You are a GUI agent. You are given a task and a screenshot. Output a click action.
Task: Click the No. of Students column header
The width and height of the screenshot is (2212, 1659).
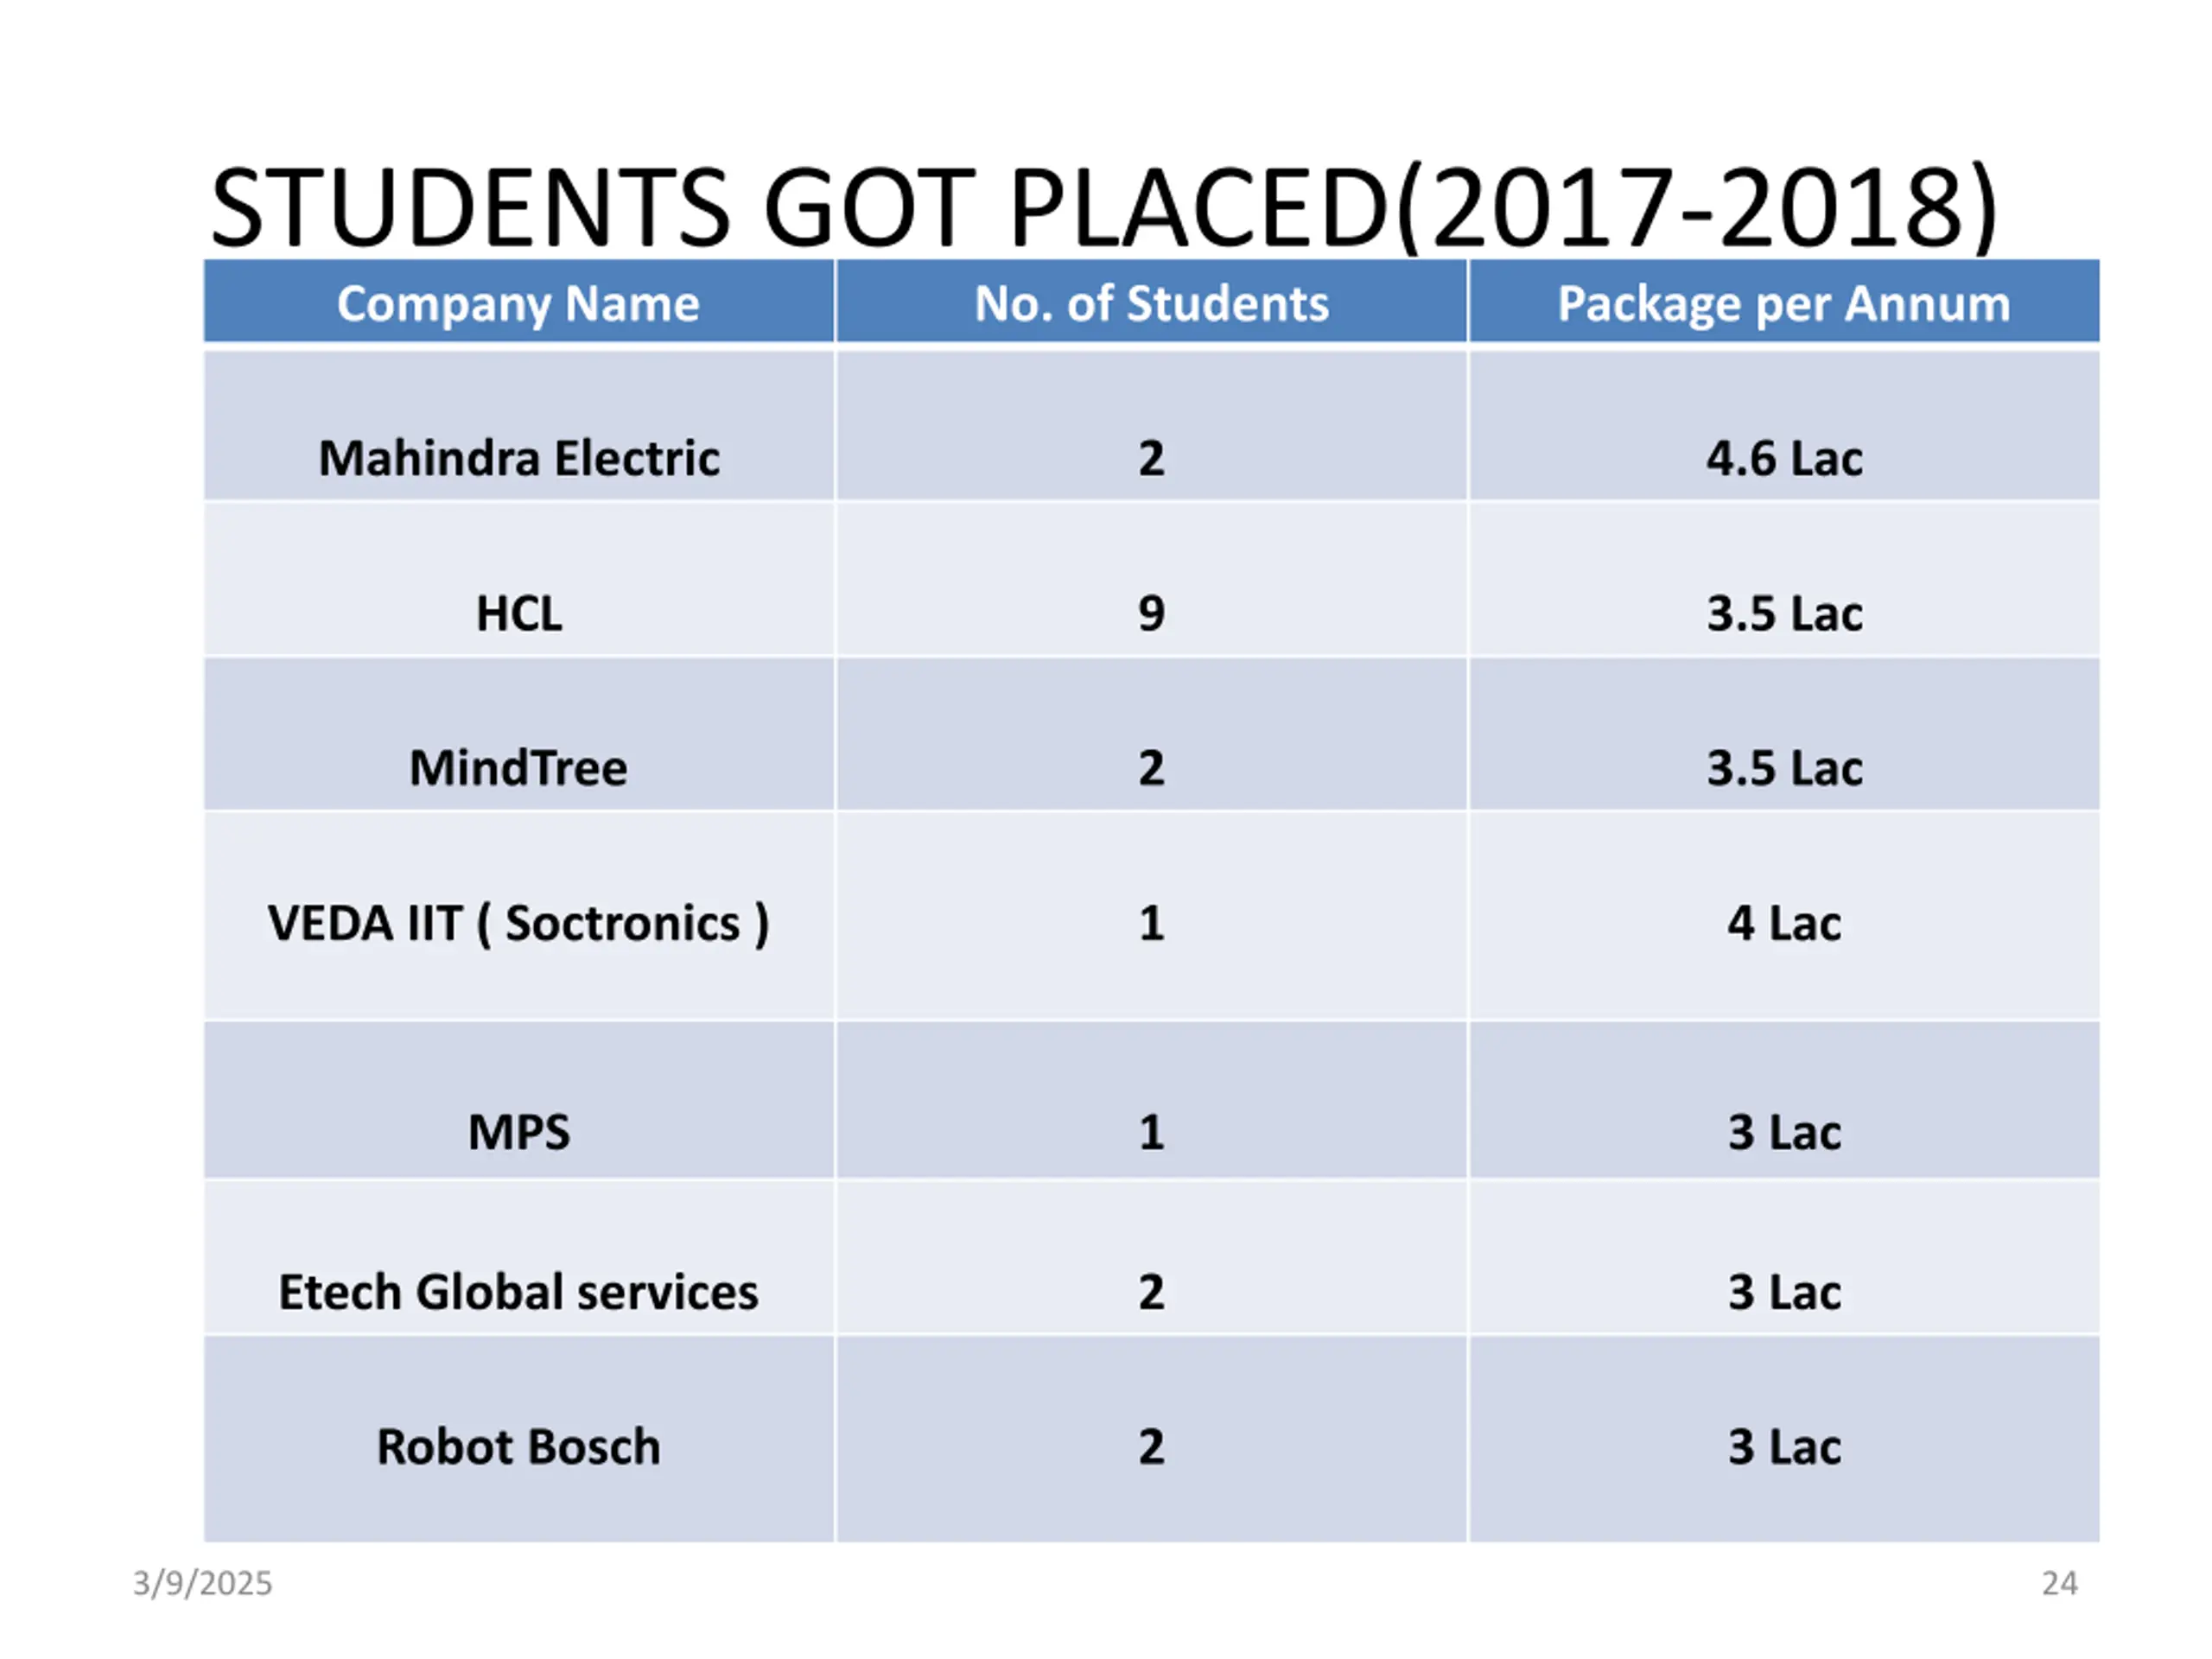(1151, 301)
